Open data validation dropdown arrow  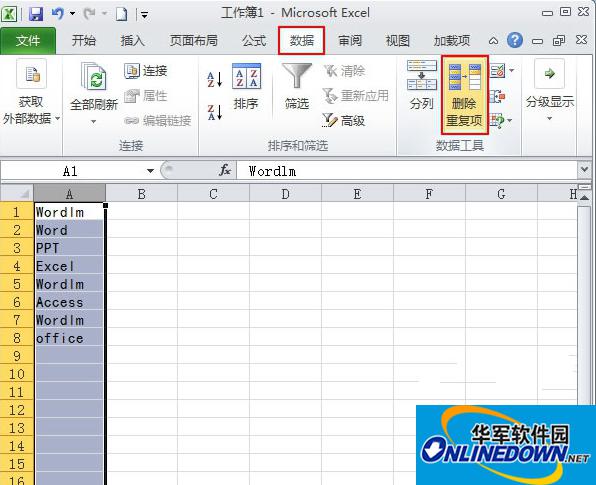click(512, 71)
